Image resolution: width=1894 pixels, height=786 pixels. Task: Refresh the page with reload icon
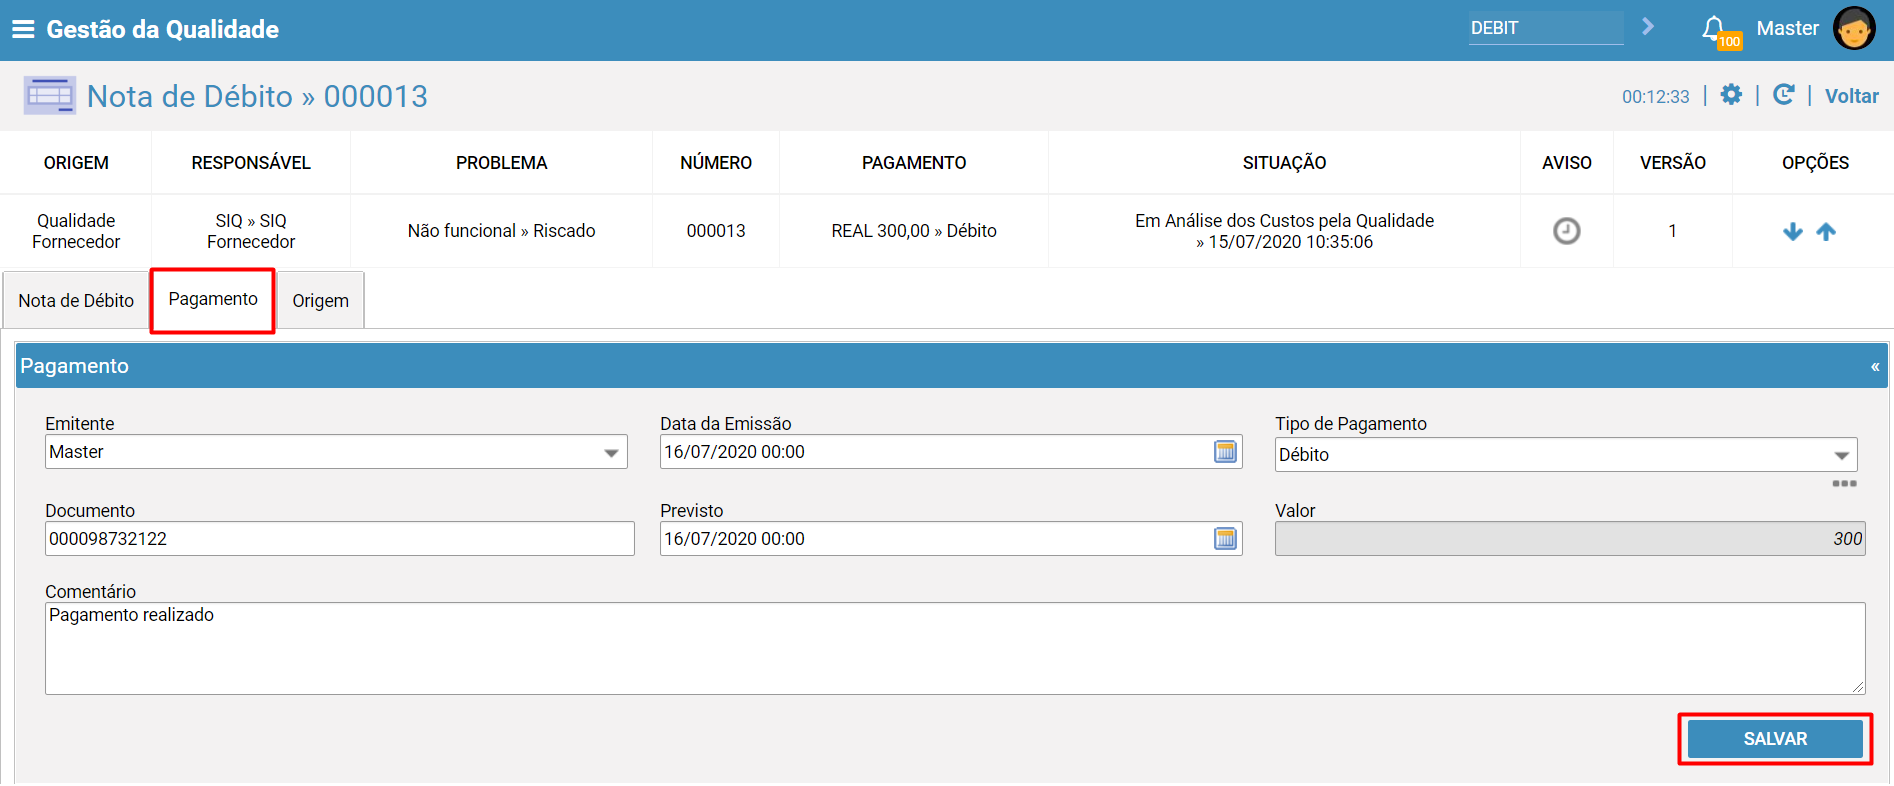(1783, 95)
